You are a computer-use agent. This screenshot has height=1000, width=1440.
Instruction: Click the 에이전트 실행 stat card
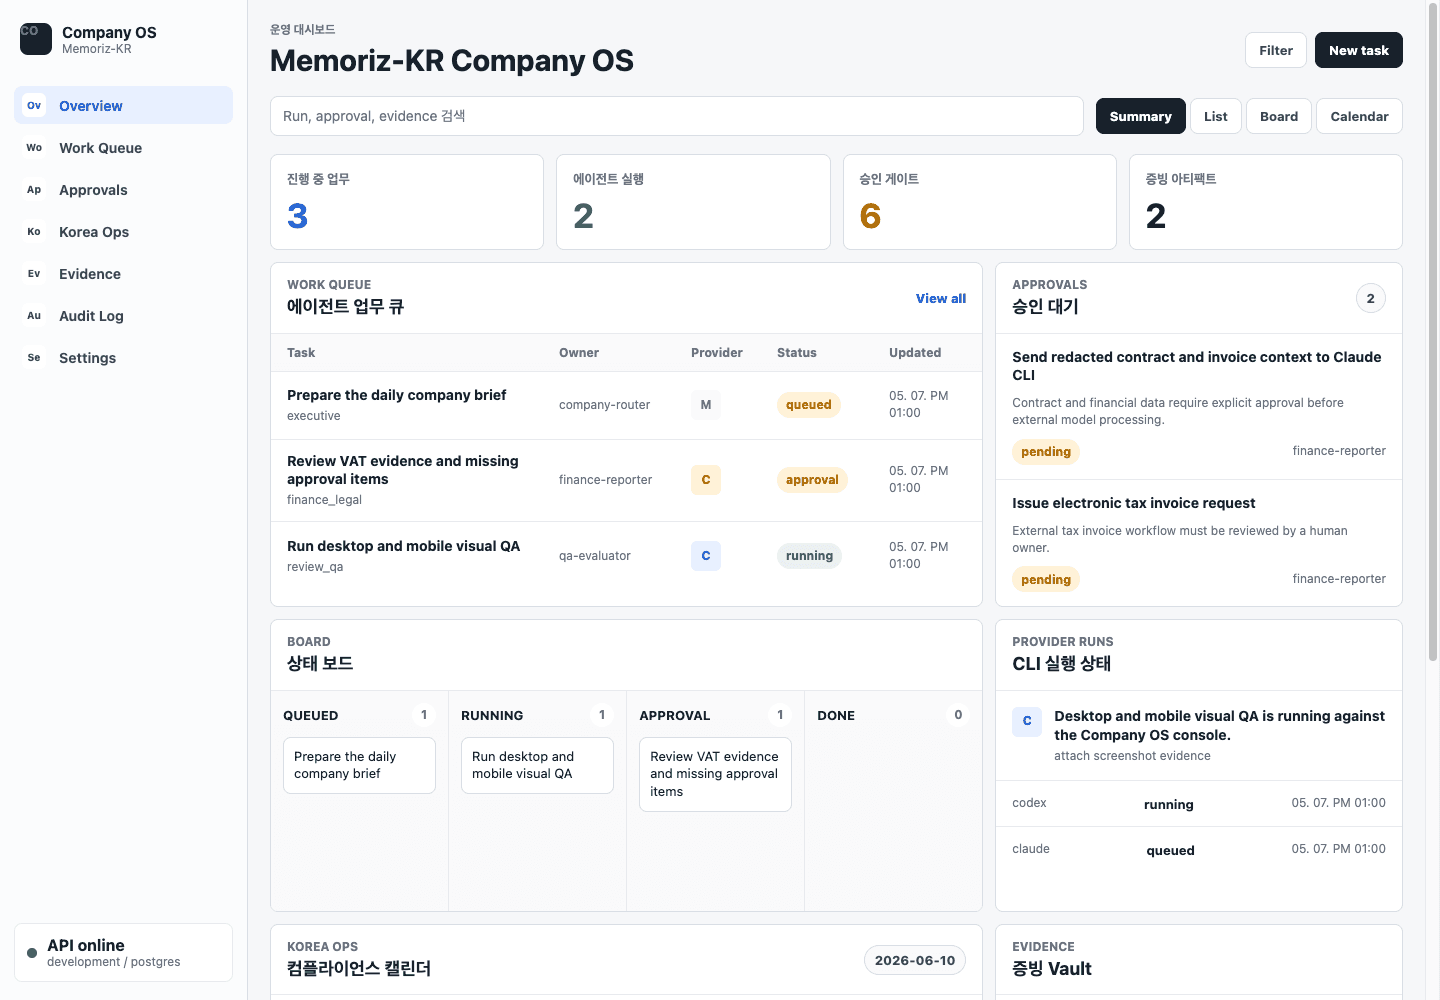[x=693, y=202]
